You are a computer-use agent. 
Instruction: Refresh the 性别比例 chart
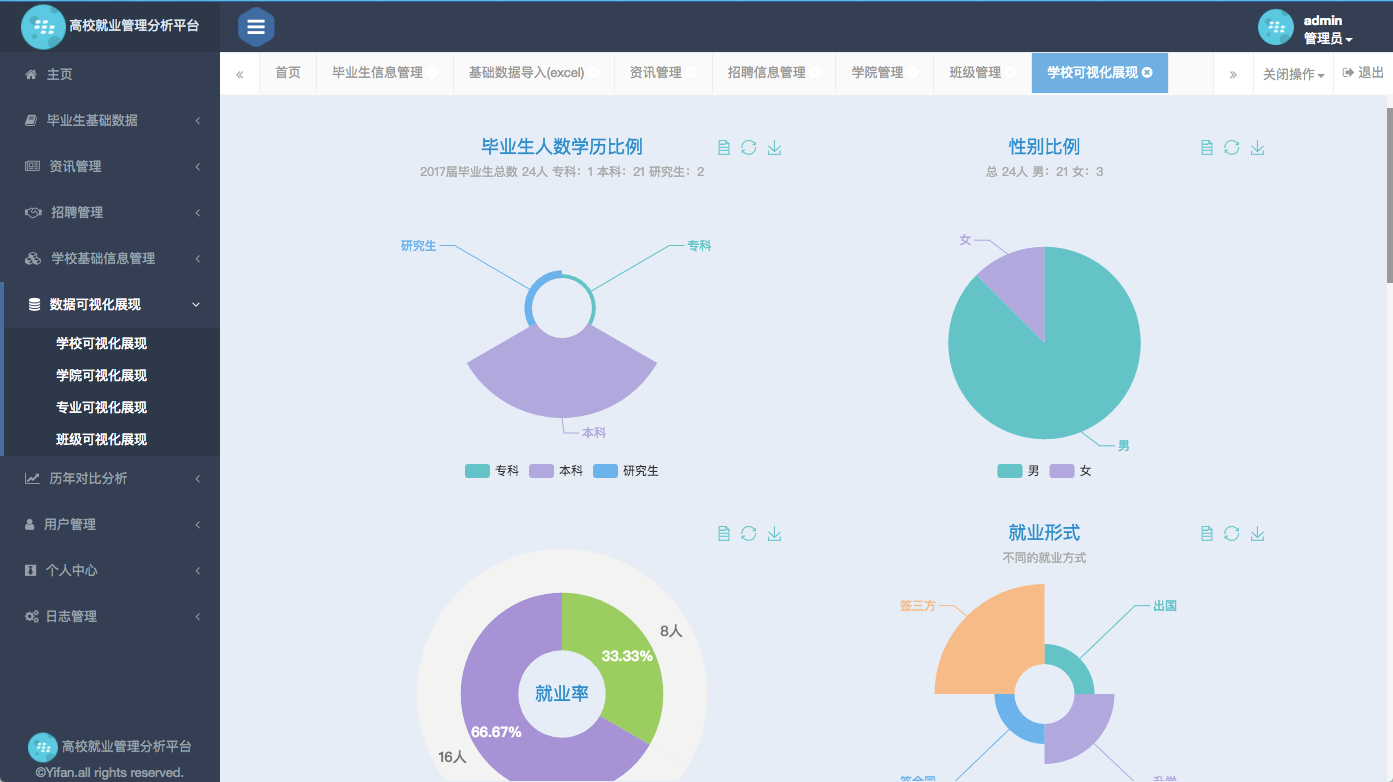1232,148
